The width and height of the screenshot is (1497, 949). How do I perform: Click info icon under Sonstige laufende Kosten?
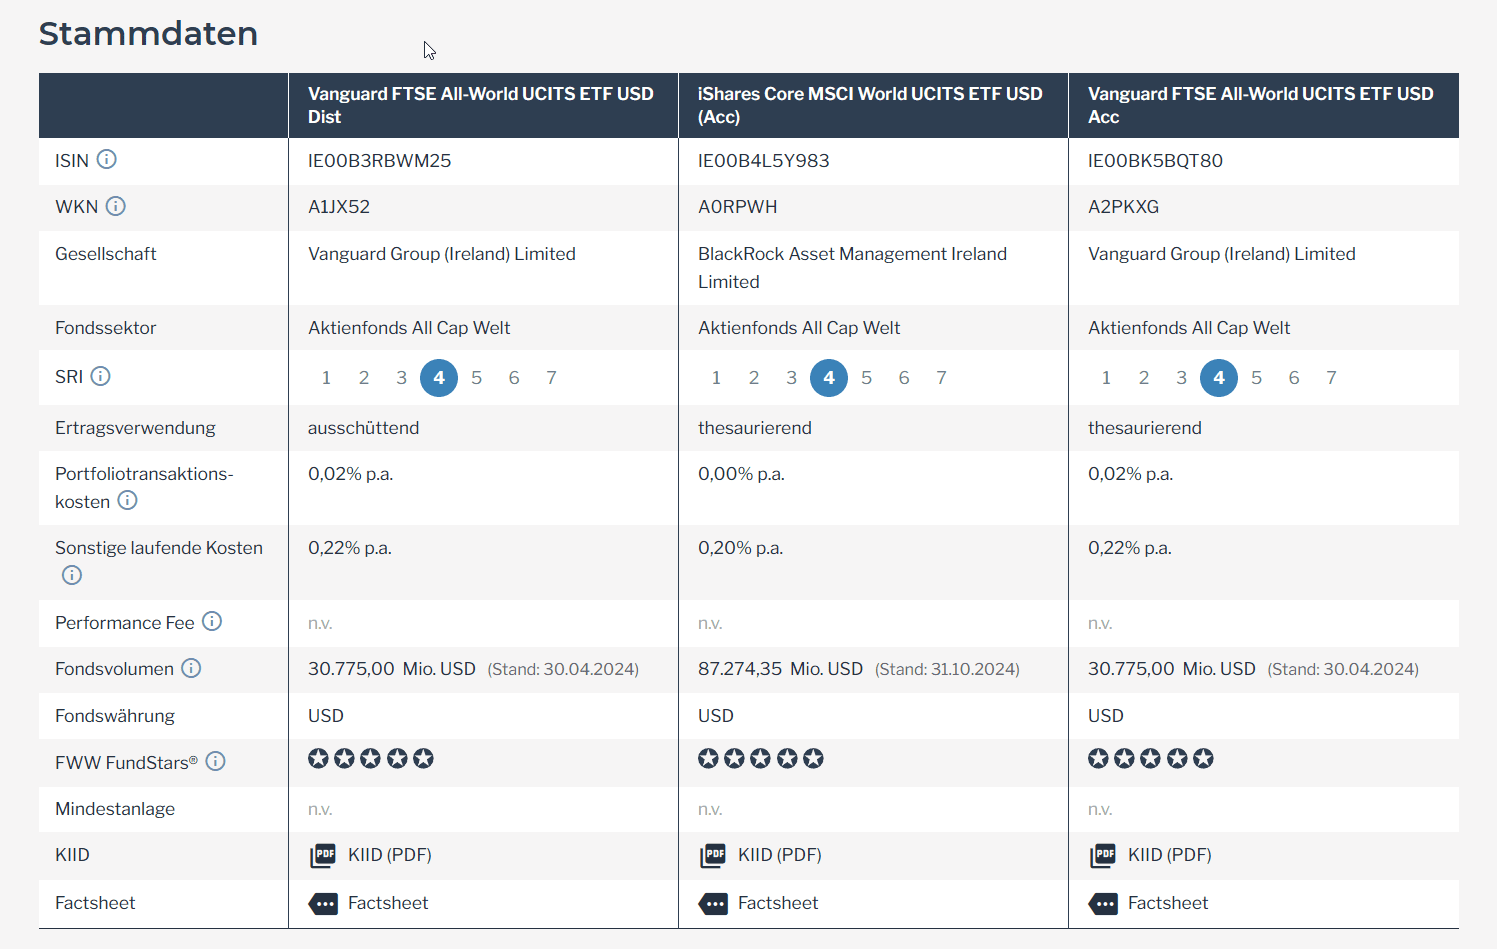coord(72,575)
